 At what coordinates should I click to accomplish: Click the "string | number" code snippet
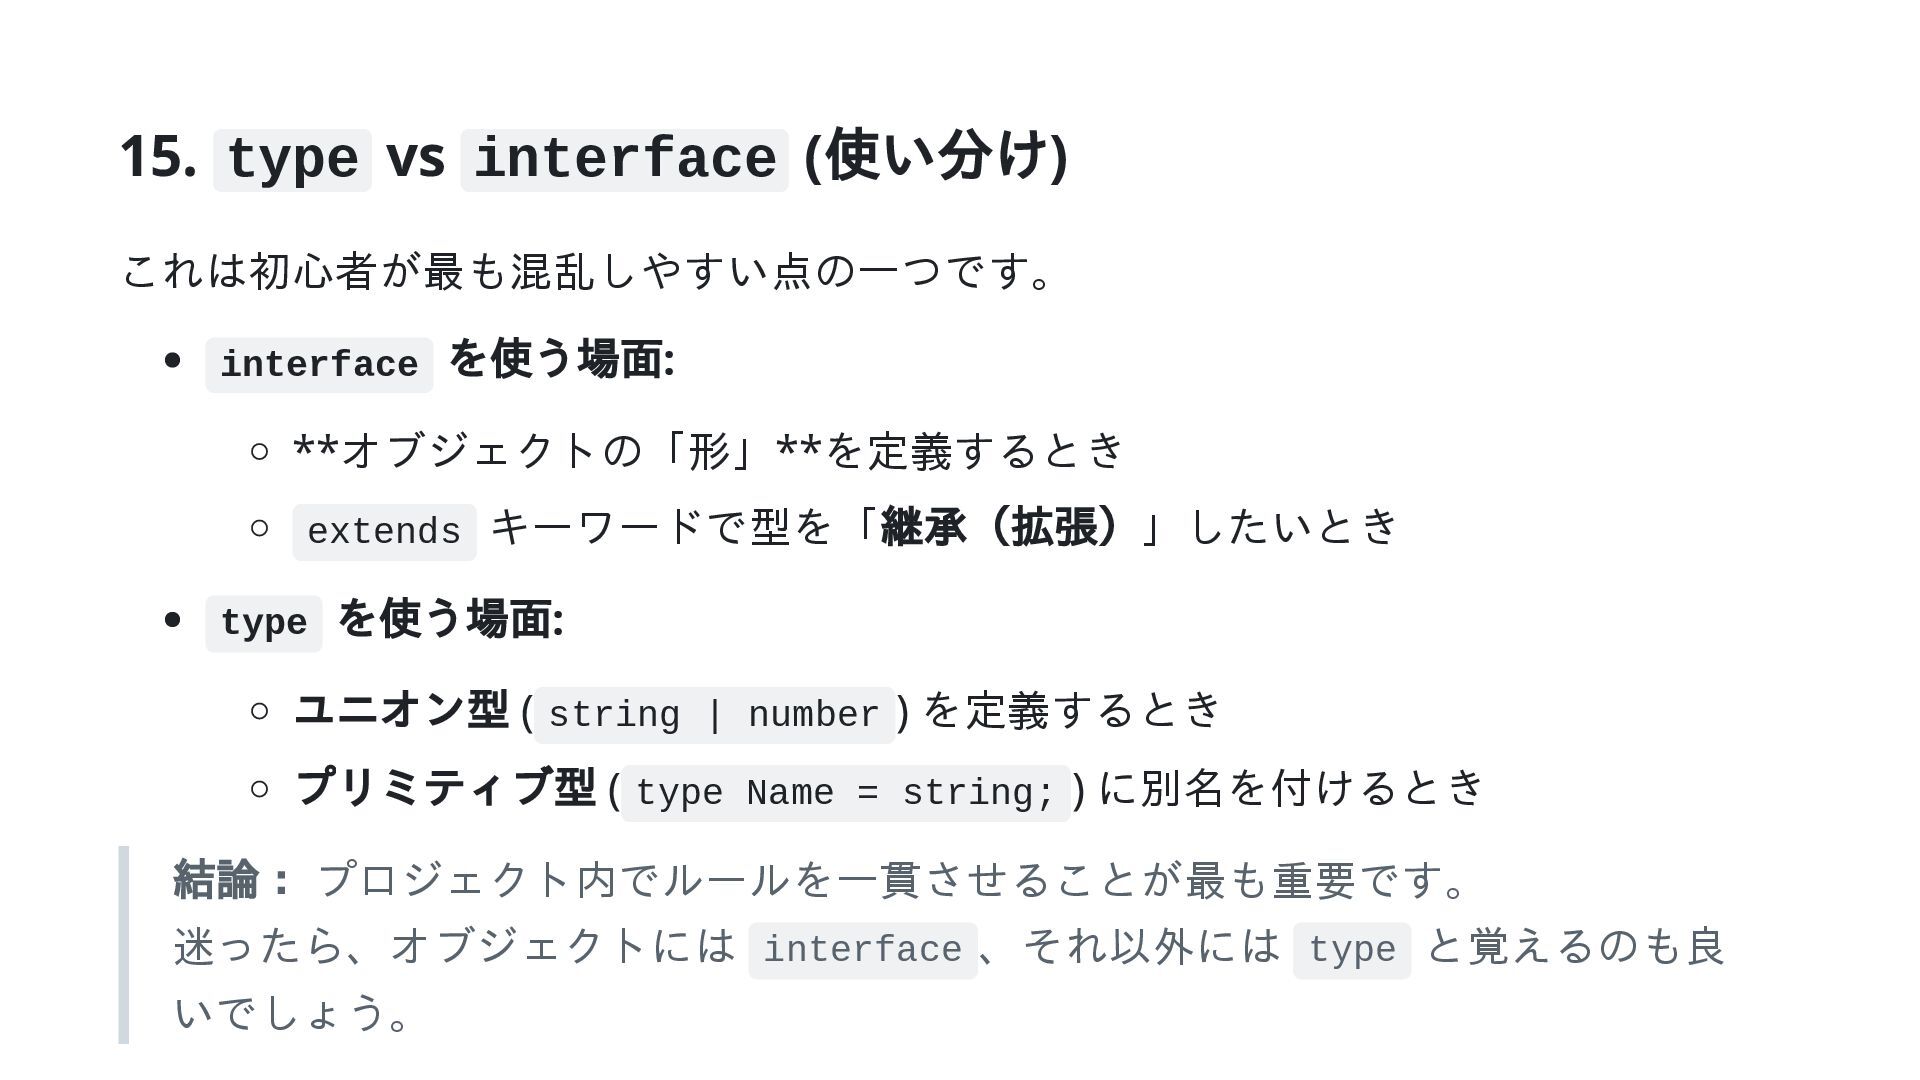[714, 715]
